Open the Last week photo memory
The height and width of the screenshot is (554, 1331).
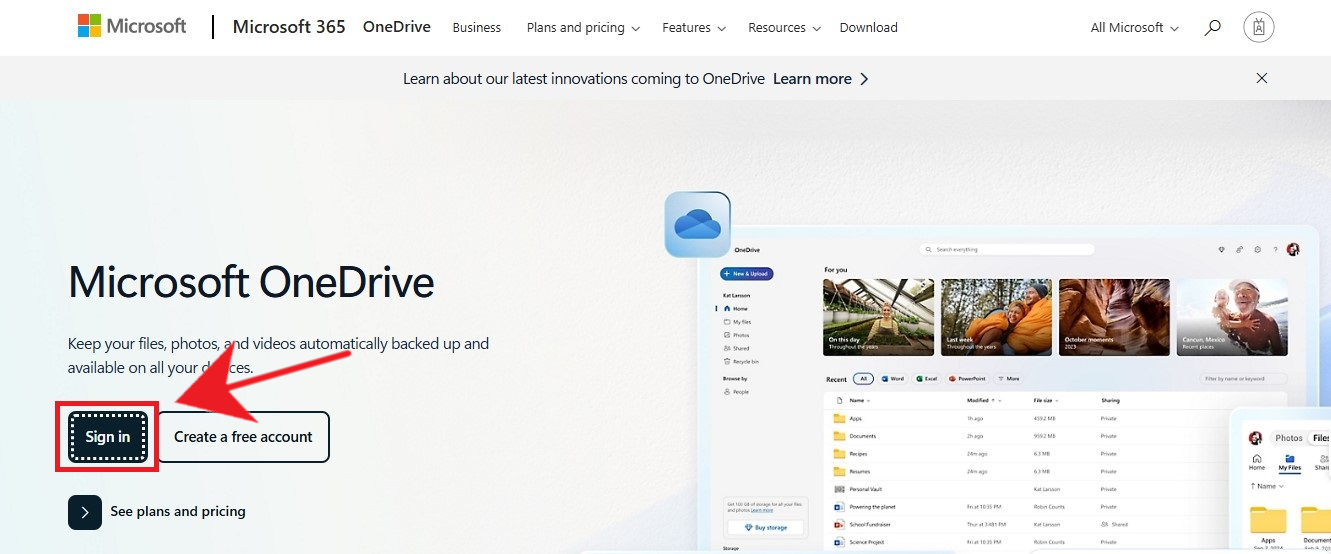[x=996, y=317]
